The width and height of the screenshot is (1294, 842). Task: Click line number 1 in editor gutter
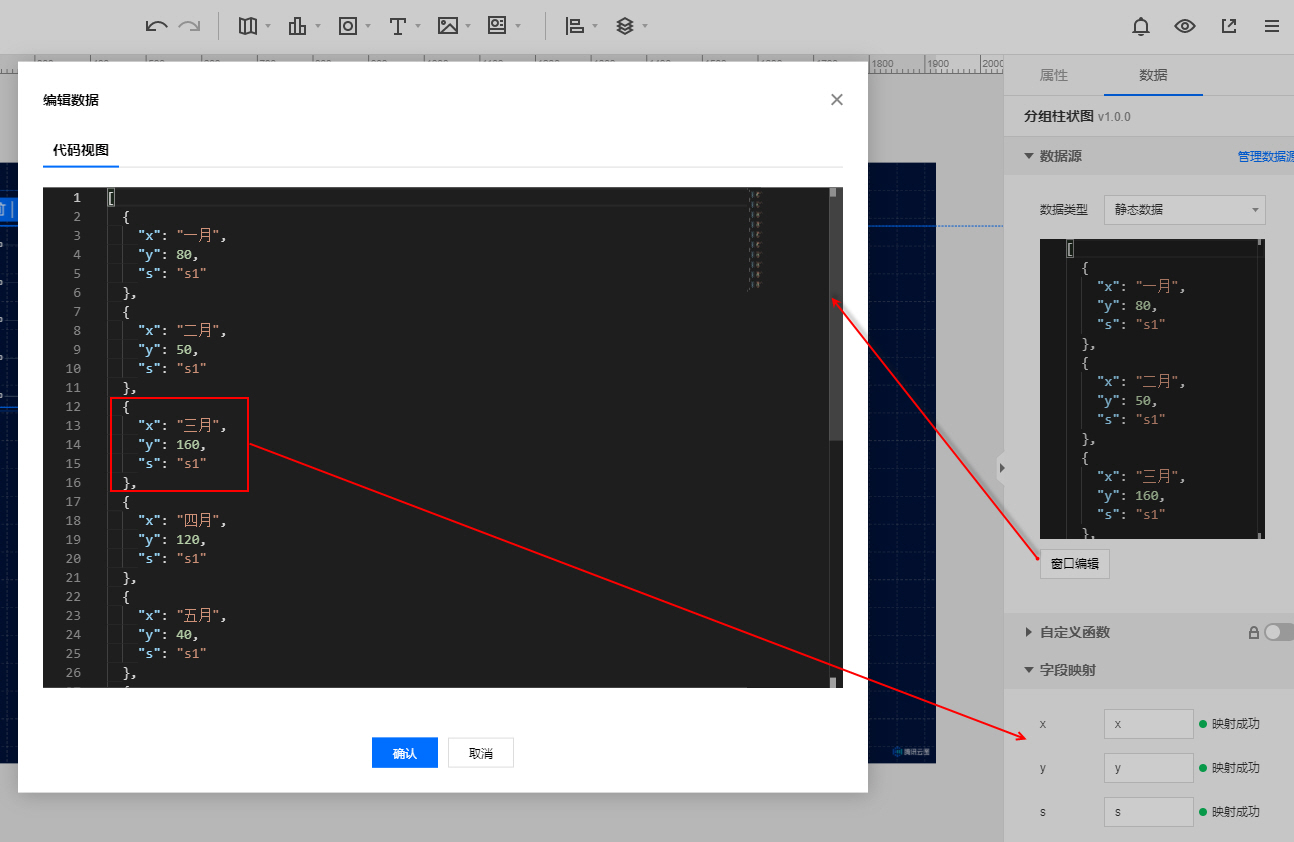tap(77, 197)
